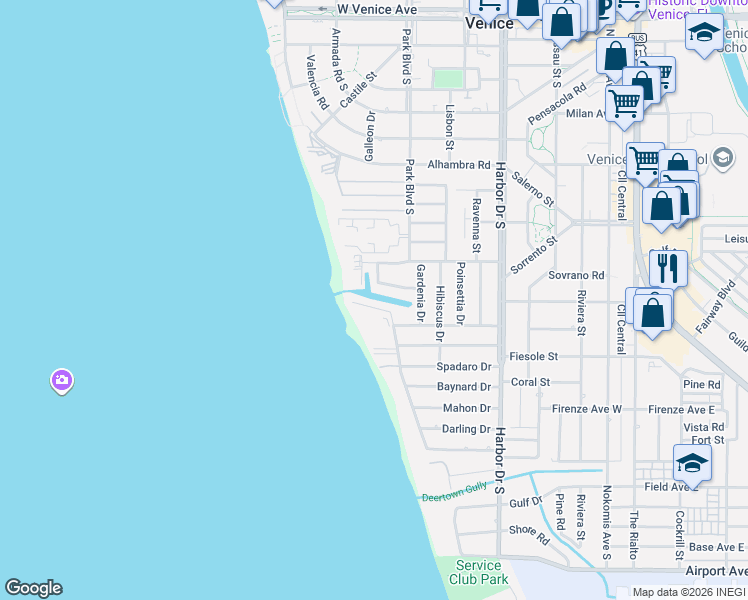Click partly visible cart marker above Venice city label
Image resolution: width=748 pixels, height=600 pixels.
(x=488, y=10)
